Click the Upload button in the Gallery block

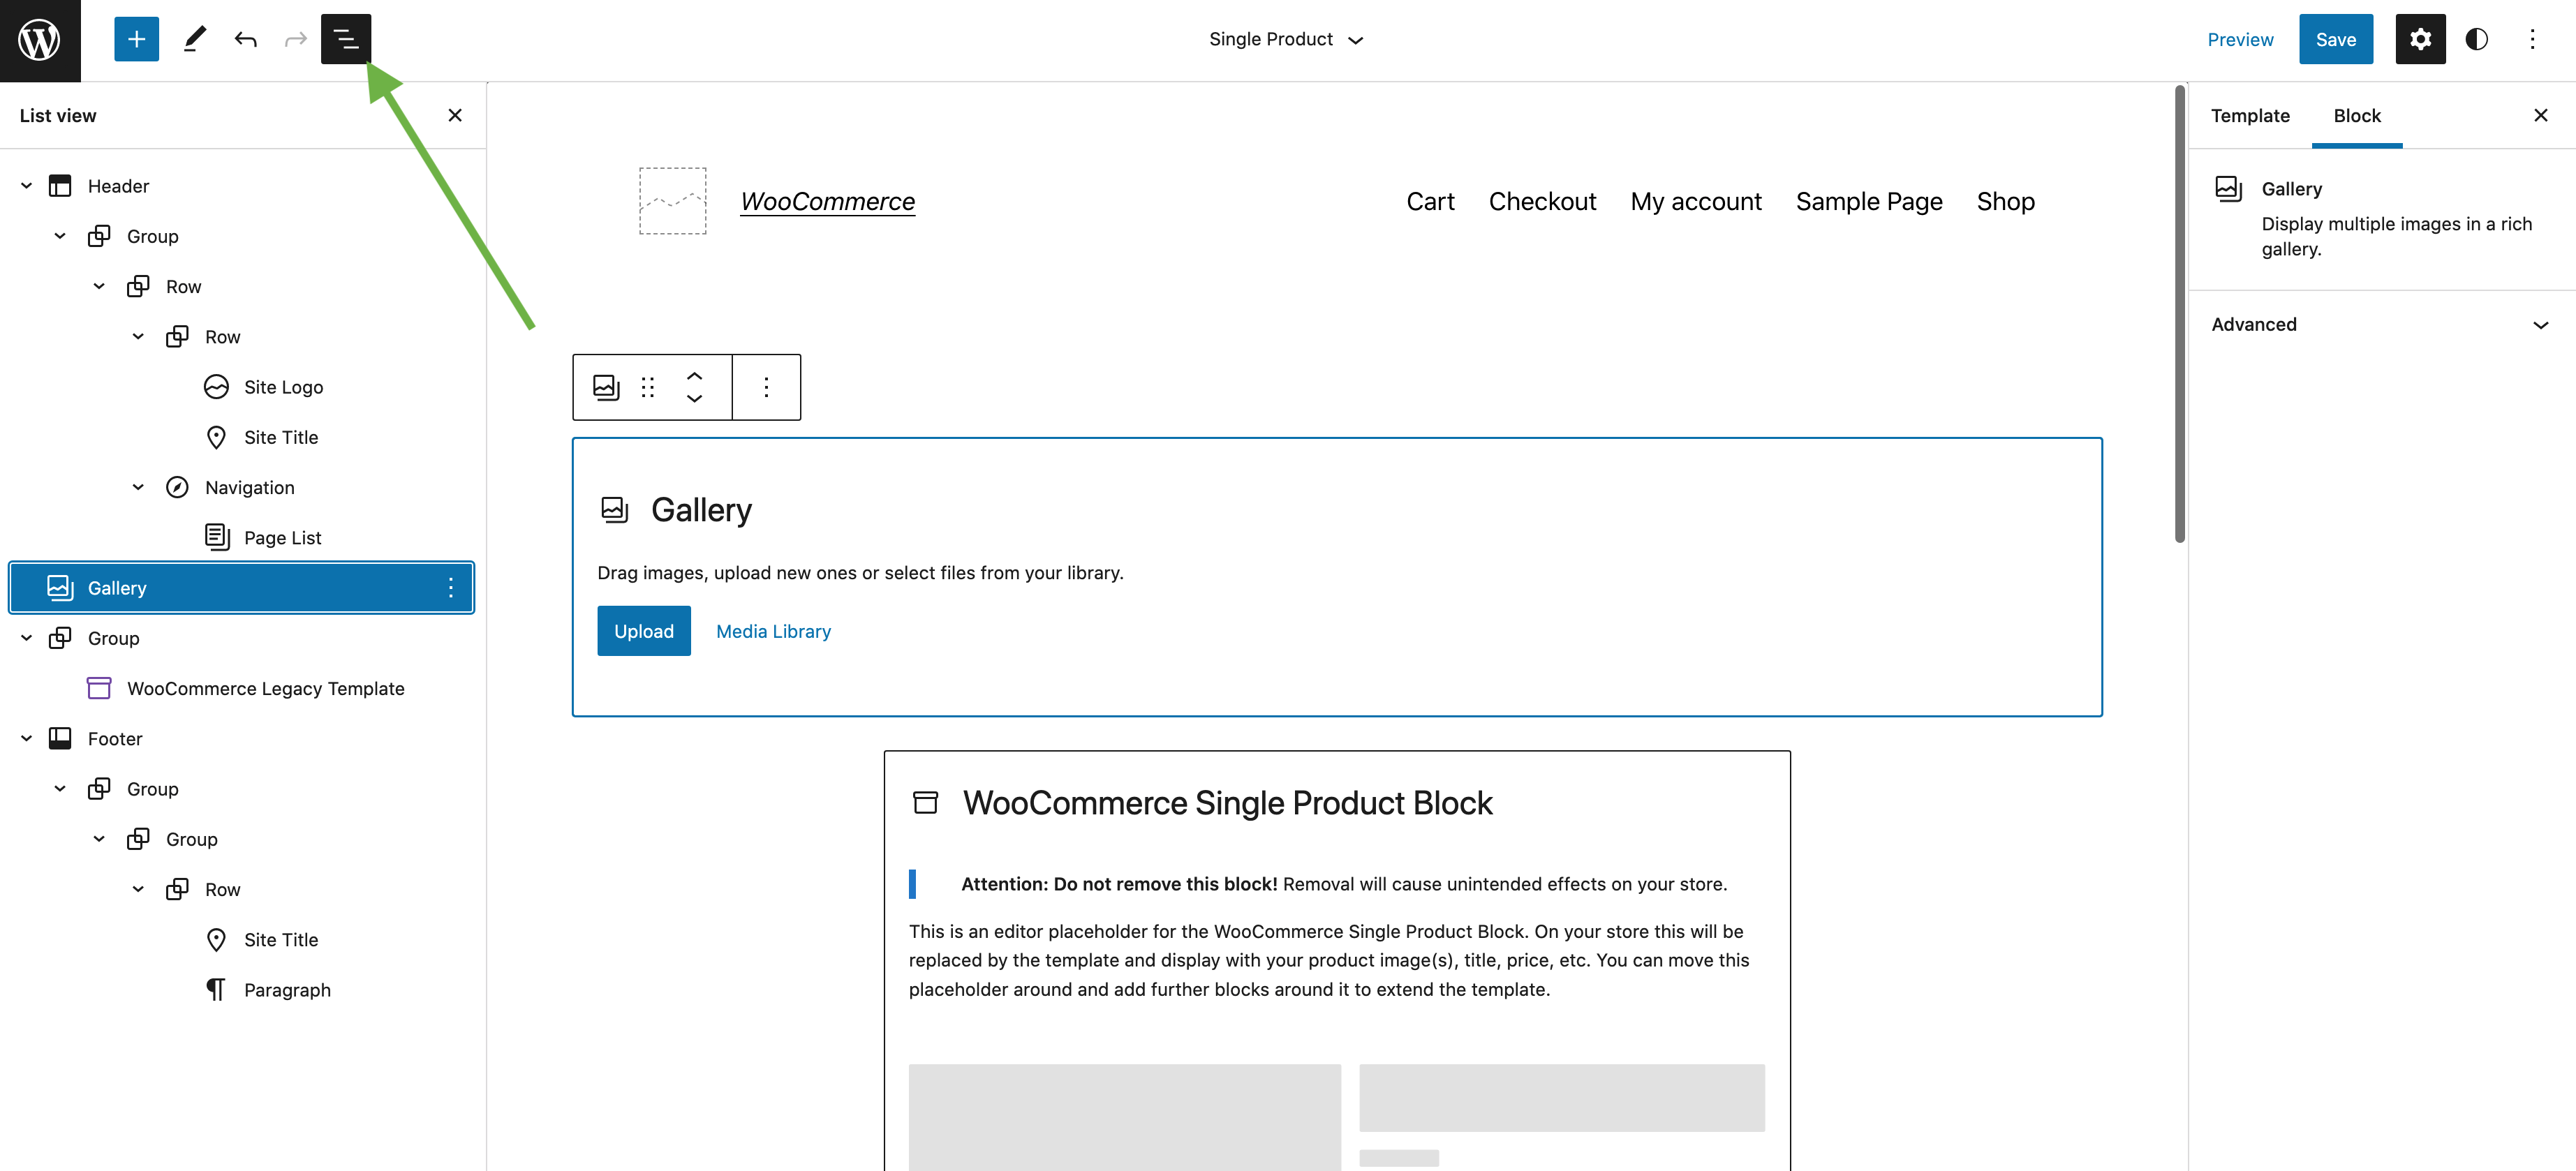[643, 630]
